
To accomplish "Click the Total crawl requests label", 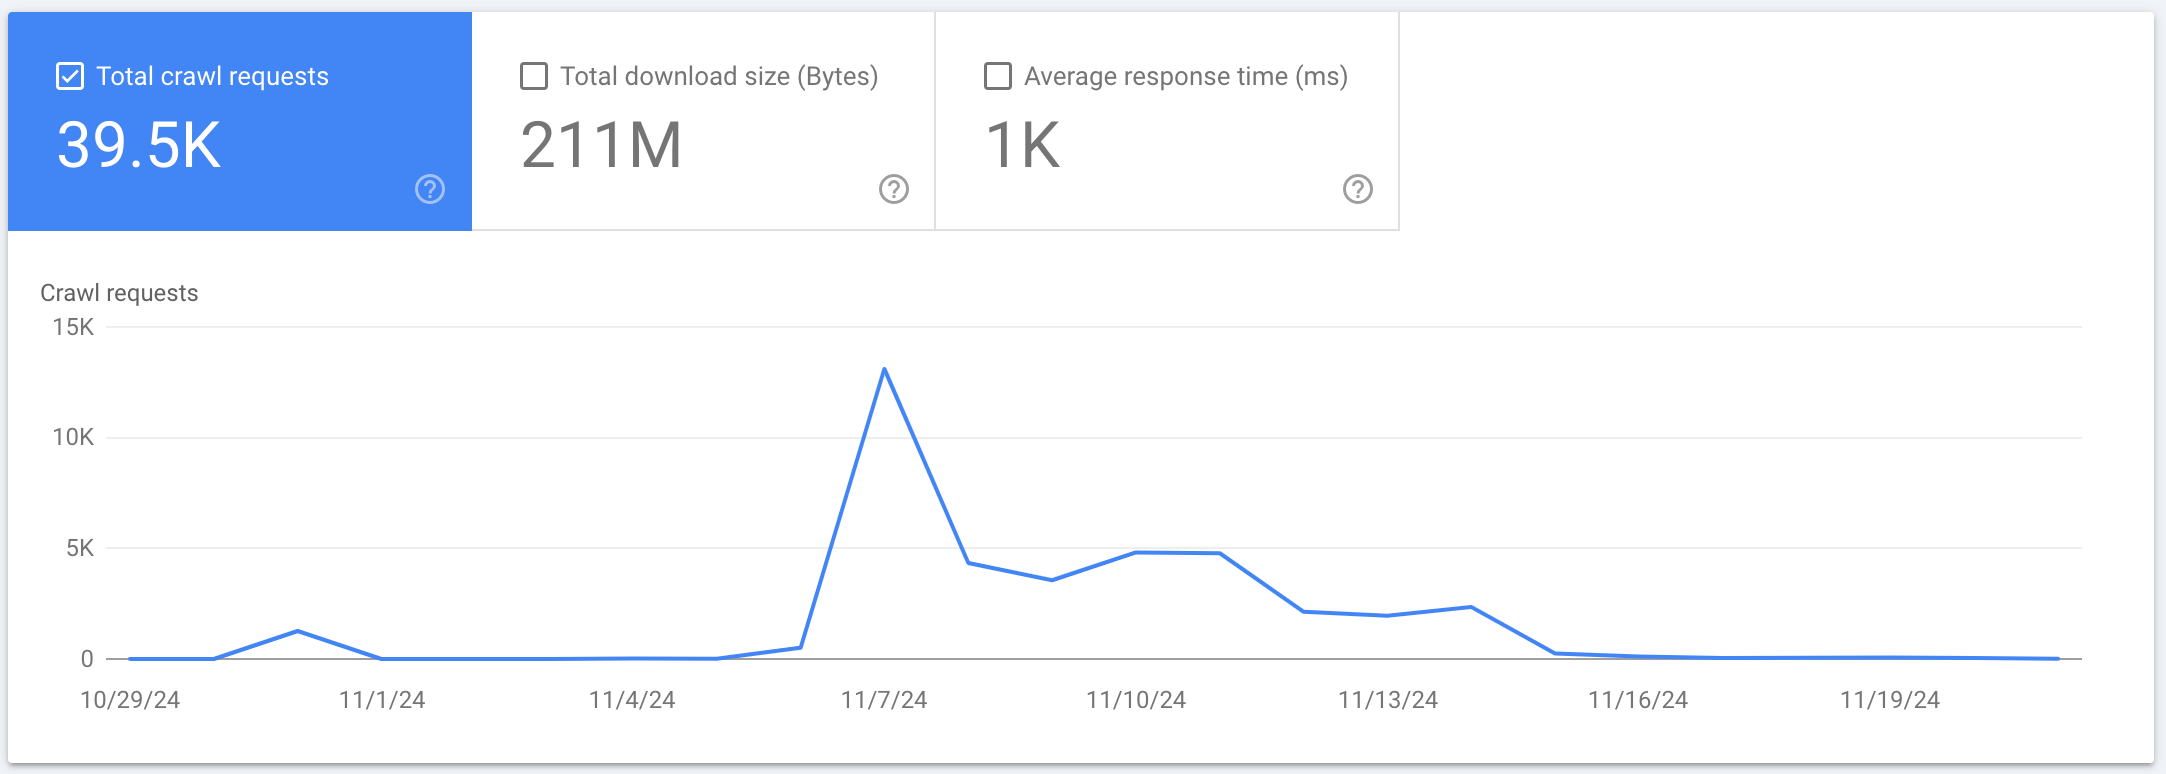I will (212, 76).
